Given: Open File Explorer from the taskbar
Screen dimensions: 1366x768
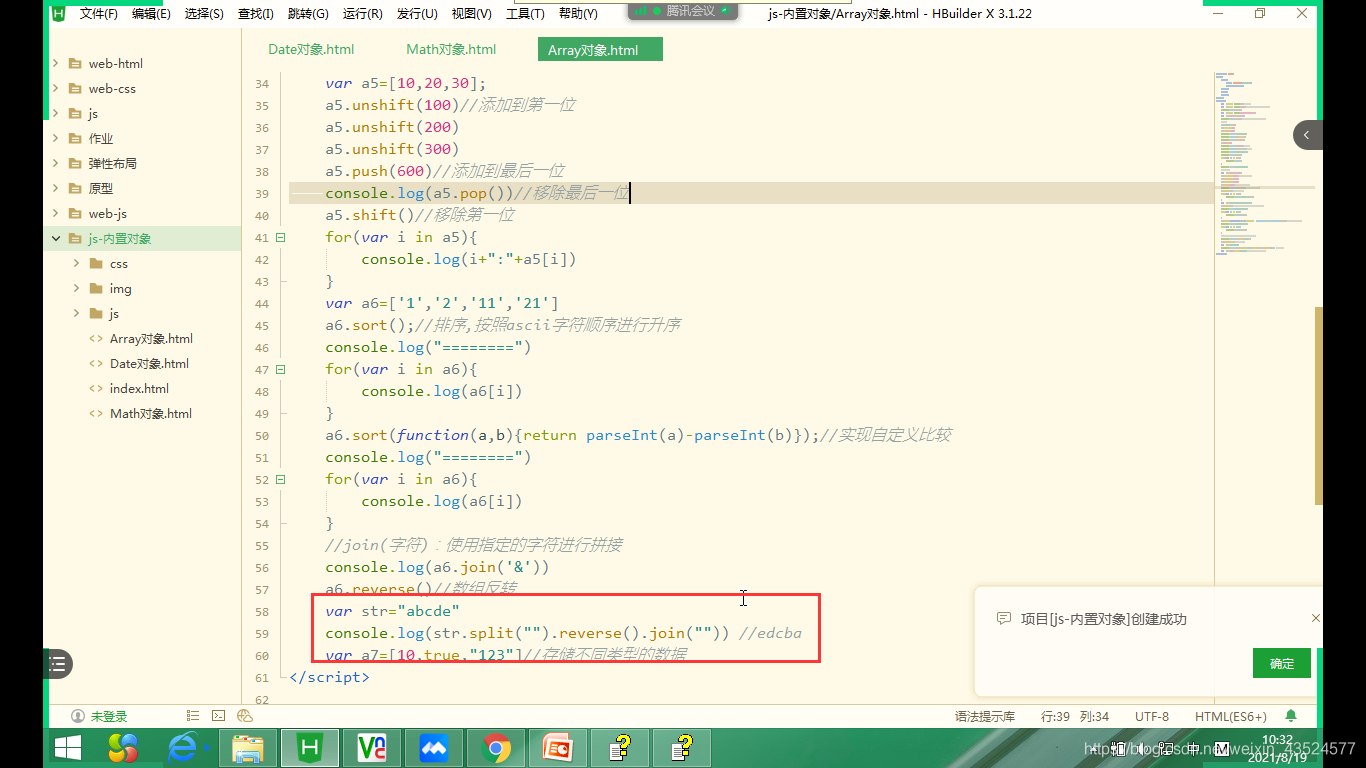Looking at the screenshot, I should click(247, 748).
